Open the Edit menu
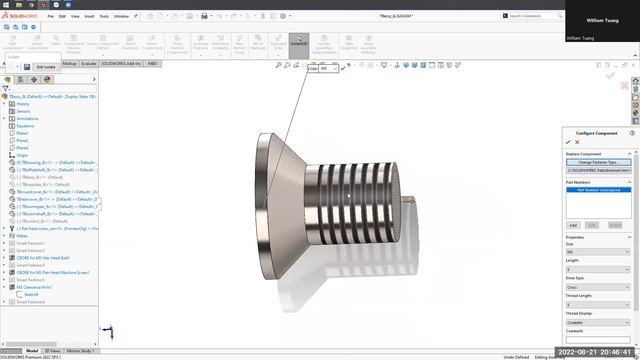640x360 pixels. point(62,16)
